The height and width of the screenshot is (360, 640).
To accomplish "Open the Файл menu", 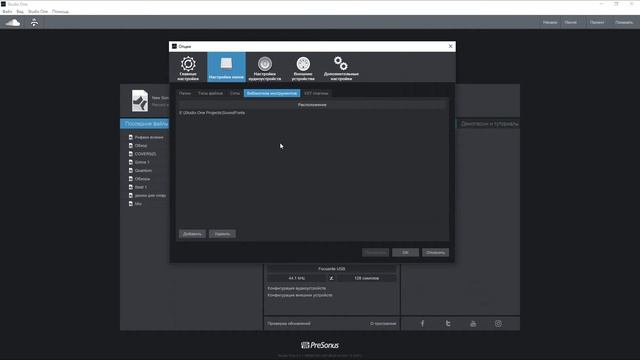I will coord(7,11).
